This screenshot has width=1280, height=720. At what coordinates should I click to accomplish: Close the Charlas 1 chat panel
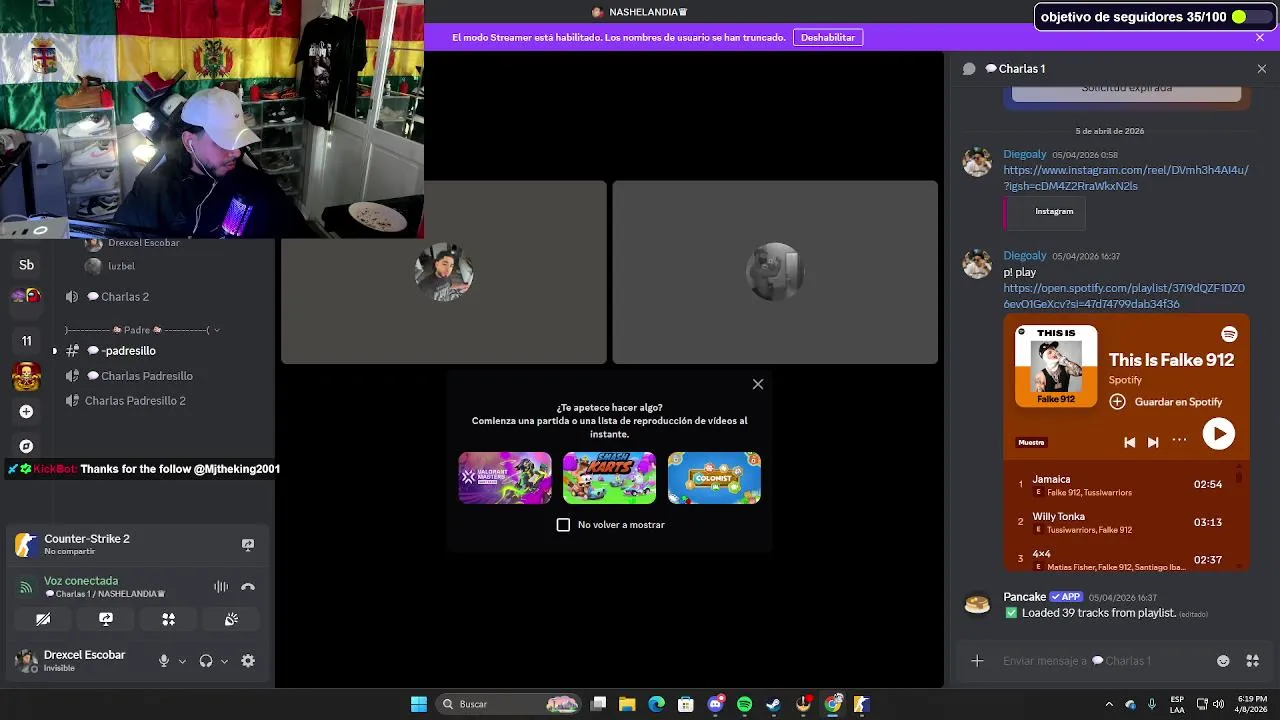coord(1262,69)
